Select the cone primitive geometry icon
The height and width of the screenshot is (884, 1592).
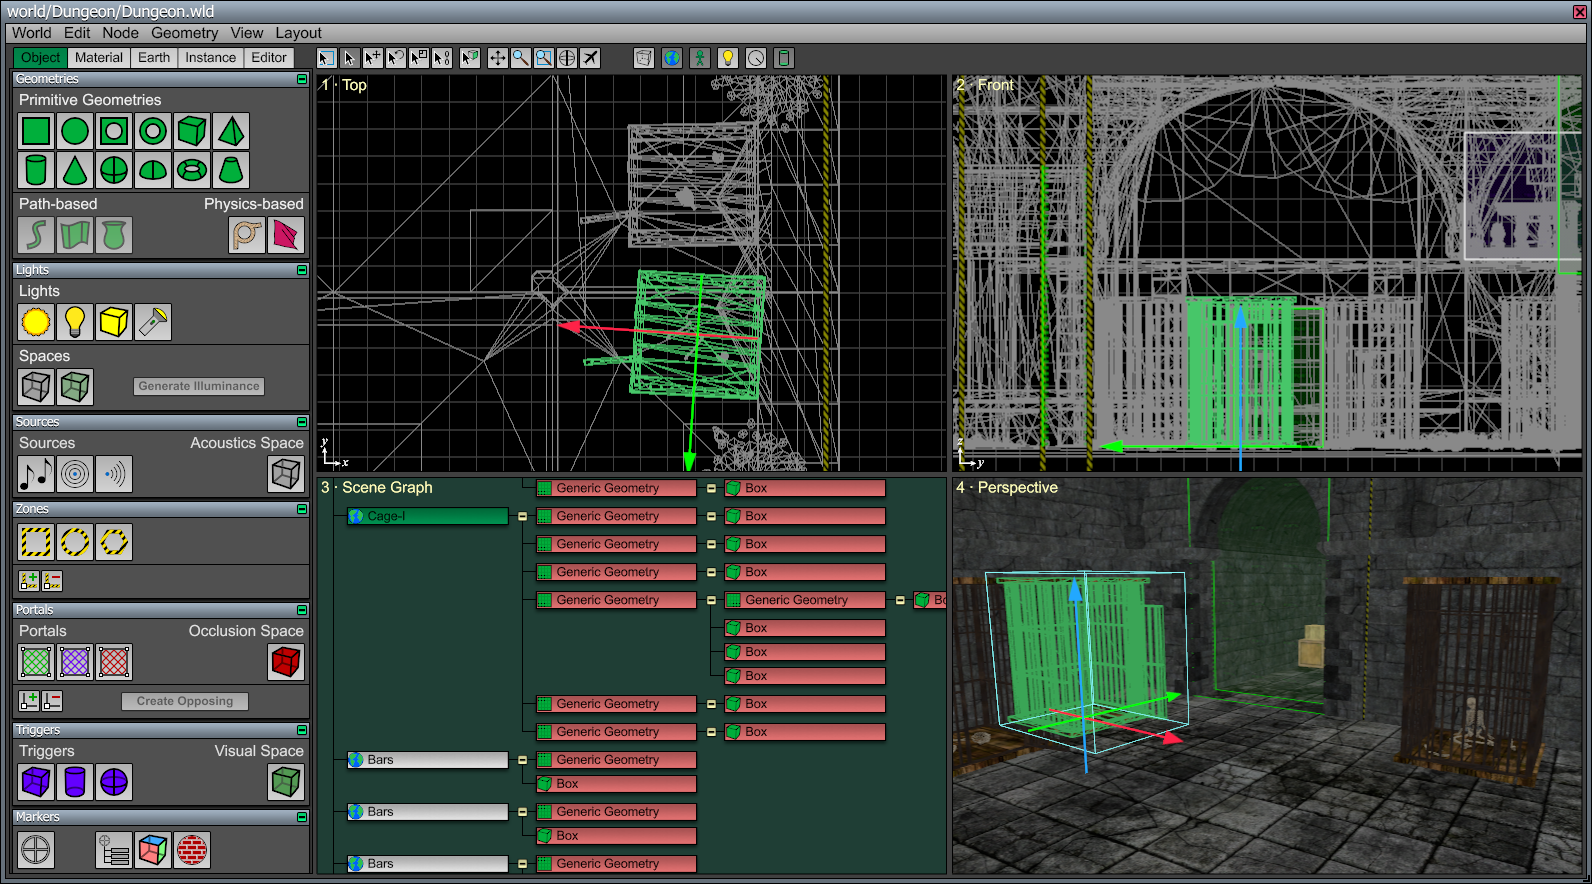[x=75, y=170]
